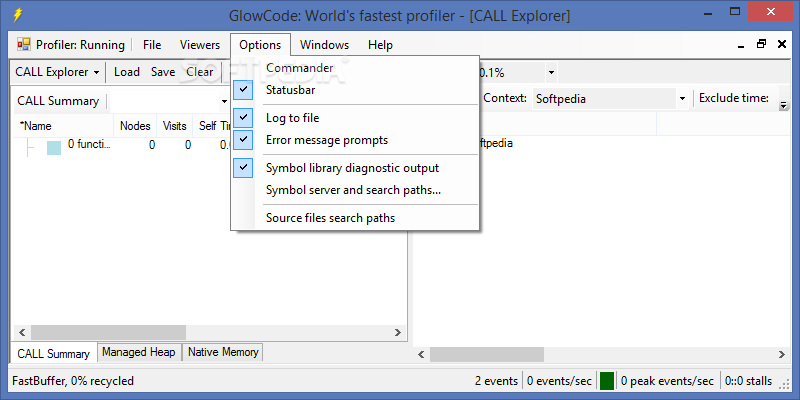
Task: Click right pane scroll right arrow
Action: (x=782, y=354)
